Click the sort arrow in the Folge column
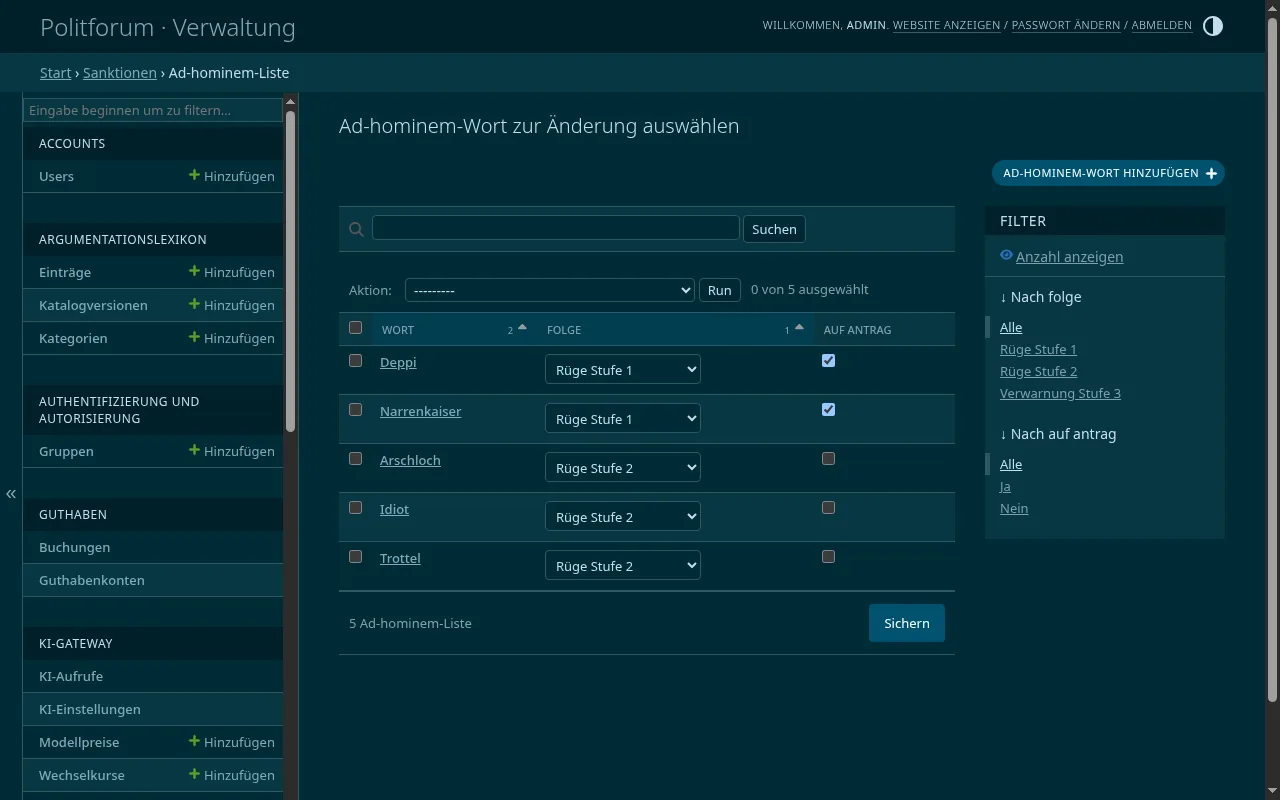 point(799,327)
